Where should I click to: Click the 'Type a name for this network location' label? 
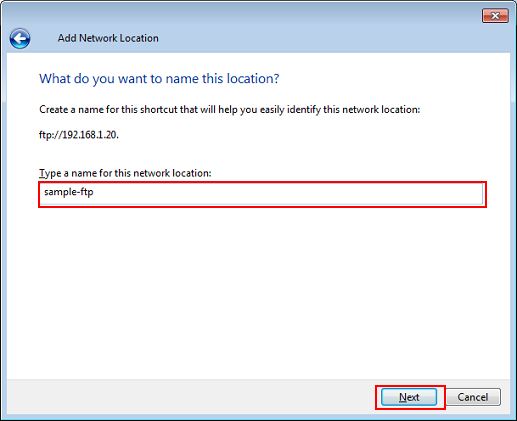click(x=125, y=173)
